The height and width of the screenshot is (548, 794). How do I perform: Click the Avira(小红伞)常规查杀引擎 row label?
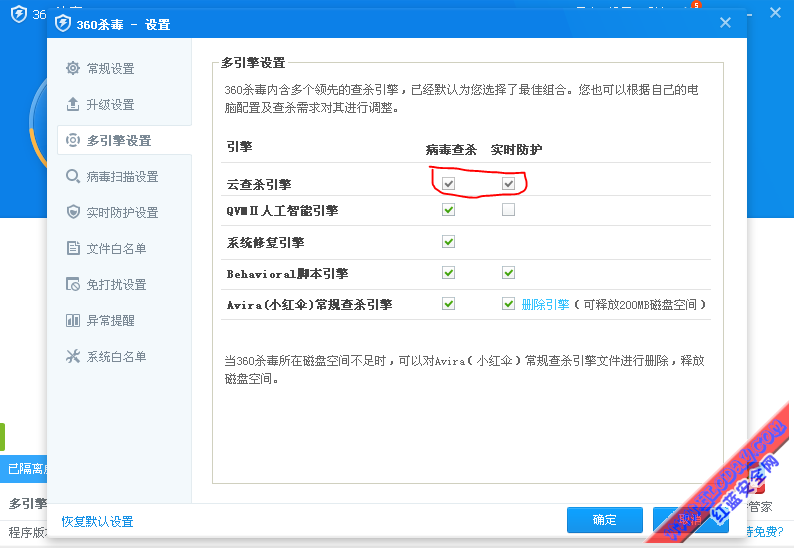309,304
